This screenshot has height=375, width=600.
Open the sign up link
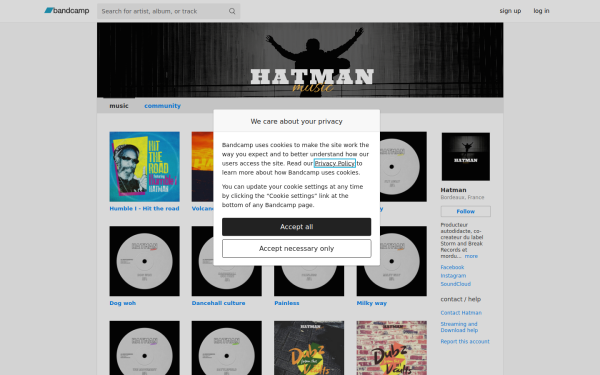510,11
